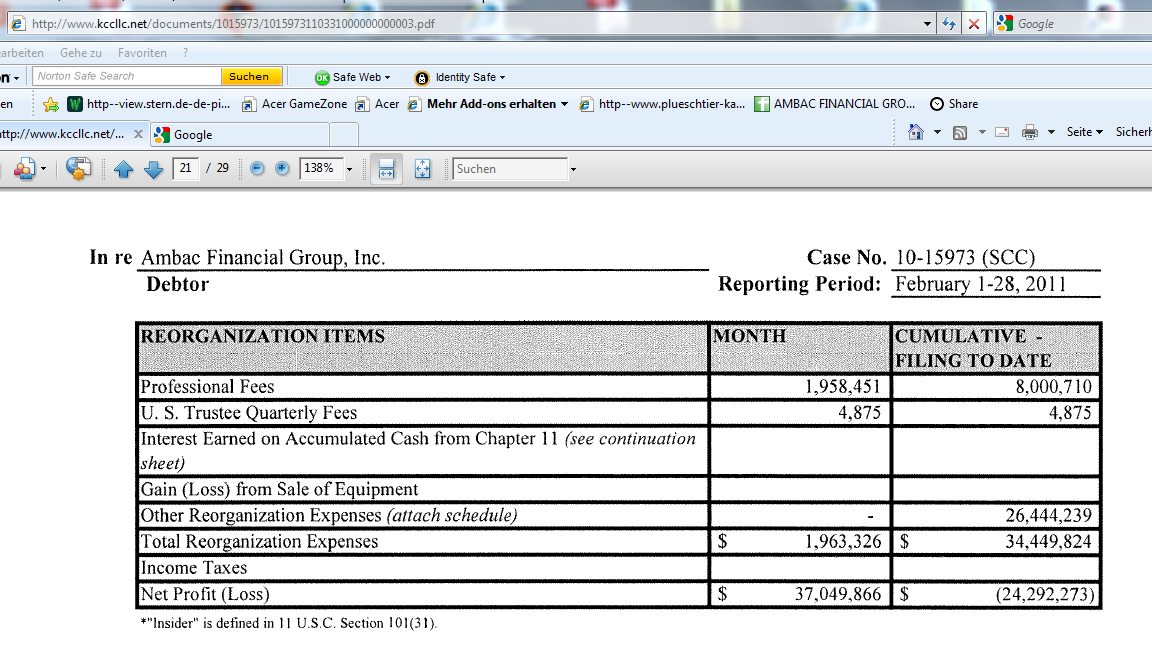1152x647 pixels.
Task: Click the Norton Safe Search input box
Action: click(126, 76)
